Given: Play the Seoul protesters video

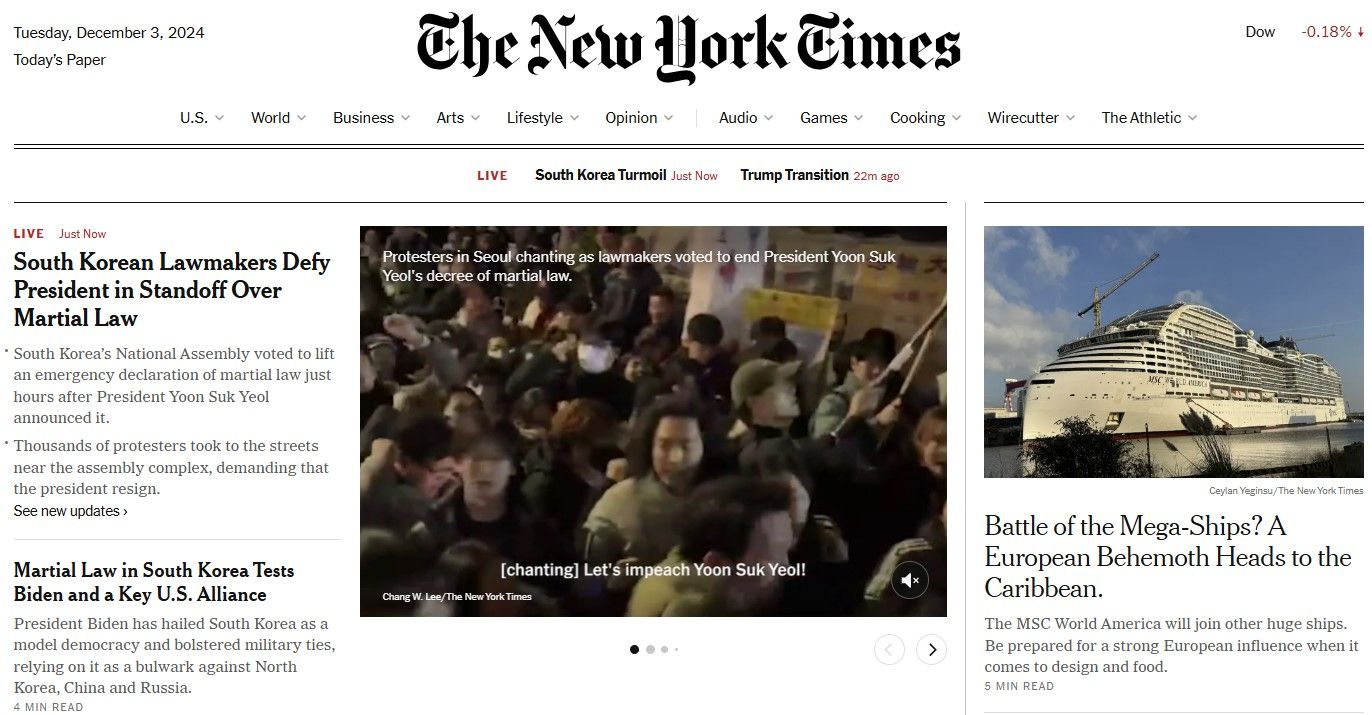Looking at the screenshot, I should (x=653, y=421).
